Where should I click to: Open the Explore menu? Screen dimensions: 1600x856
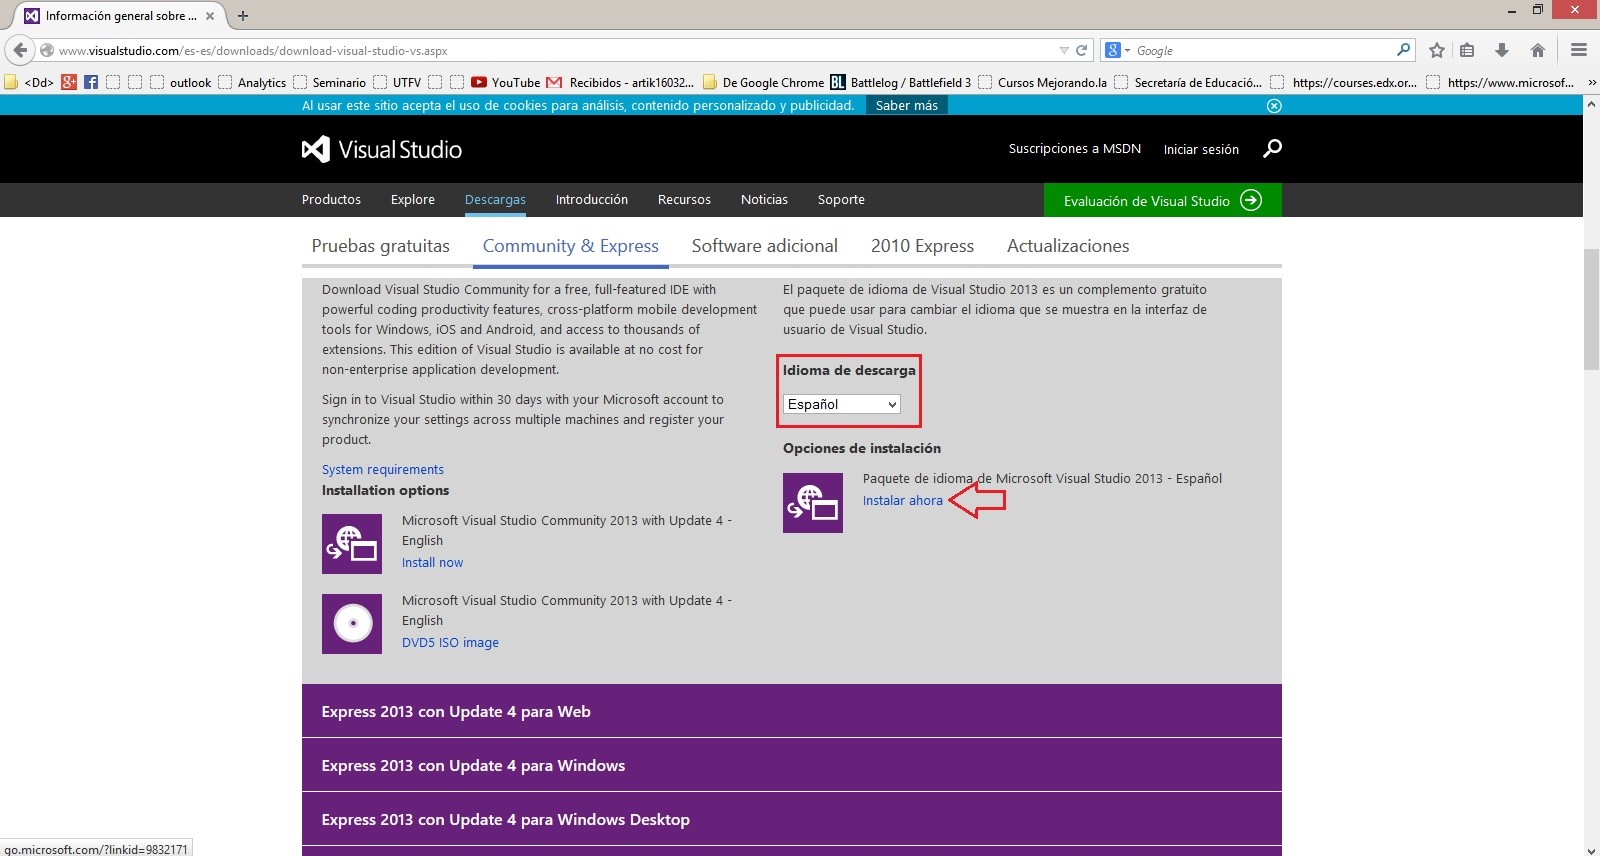click(x=413, y=200)
